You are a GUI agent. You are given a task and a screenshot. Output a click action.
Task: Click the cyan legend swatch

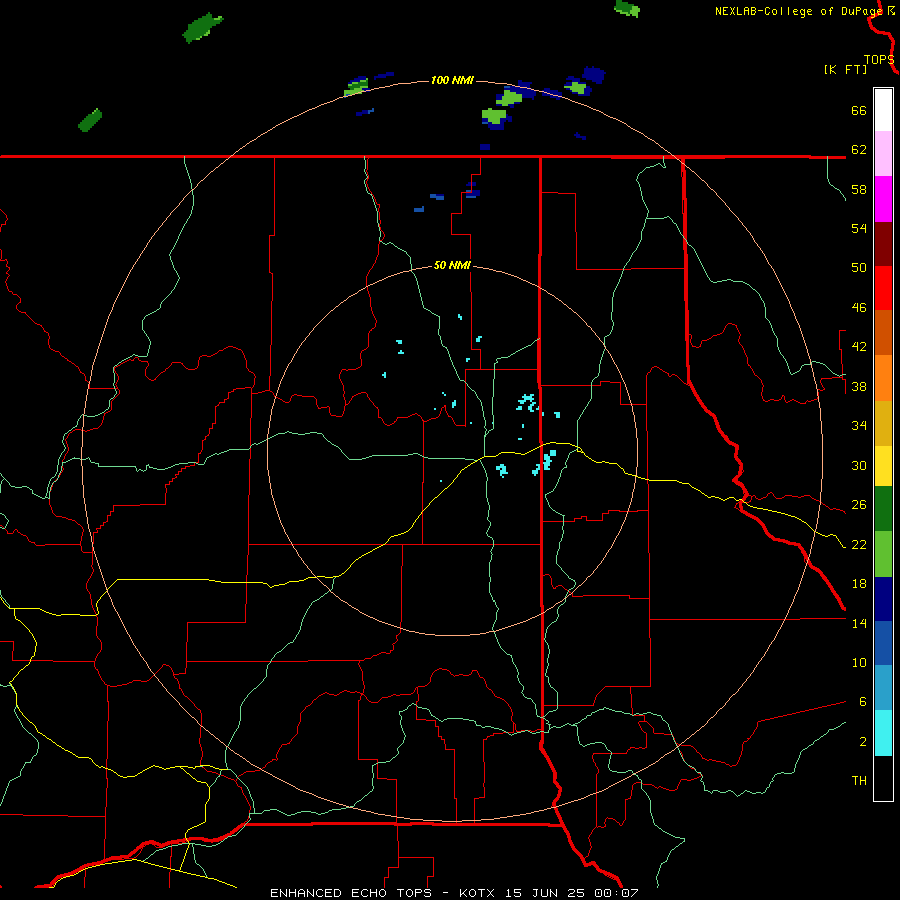click(883, 733)
